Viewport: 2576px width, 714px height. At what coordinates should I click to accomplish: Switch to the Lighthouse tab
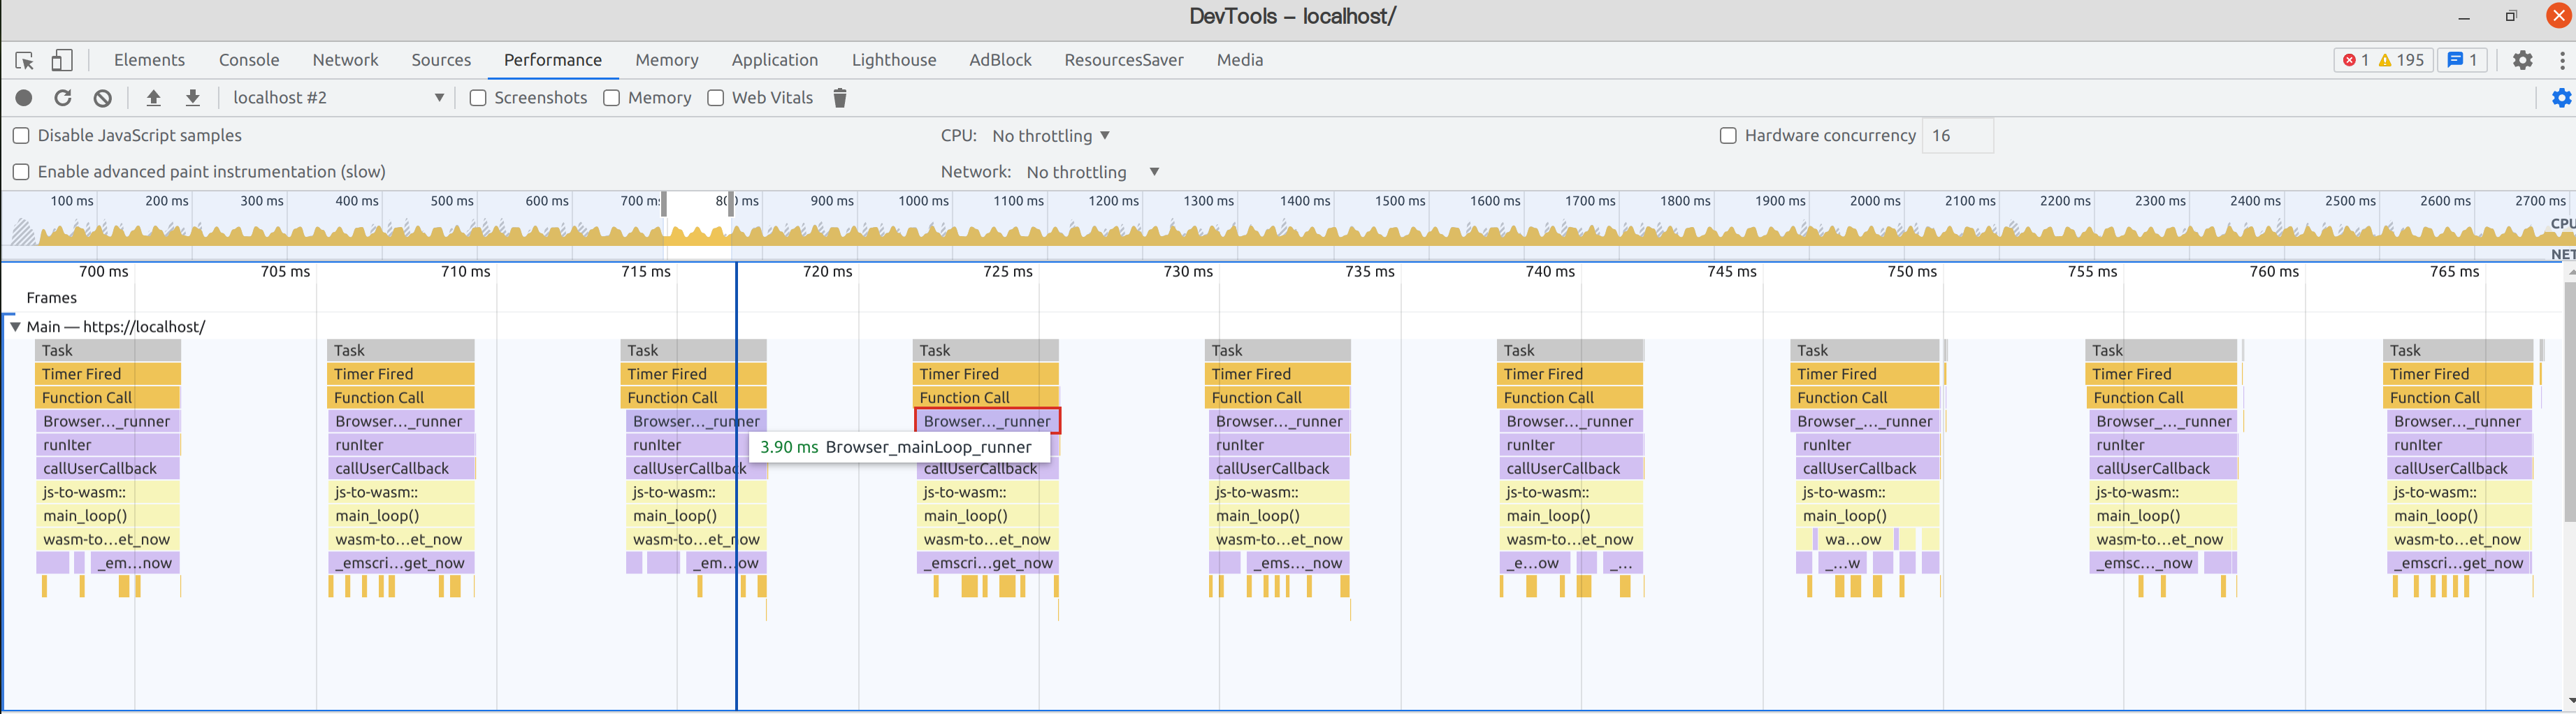point(894,60)
